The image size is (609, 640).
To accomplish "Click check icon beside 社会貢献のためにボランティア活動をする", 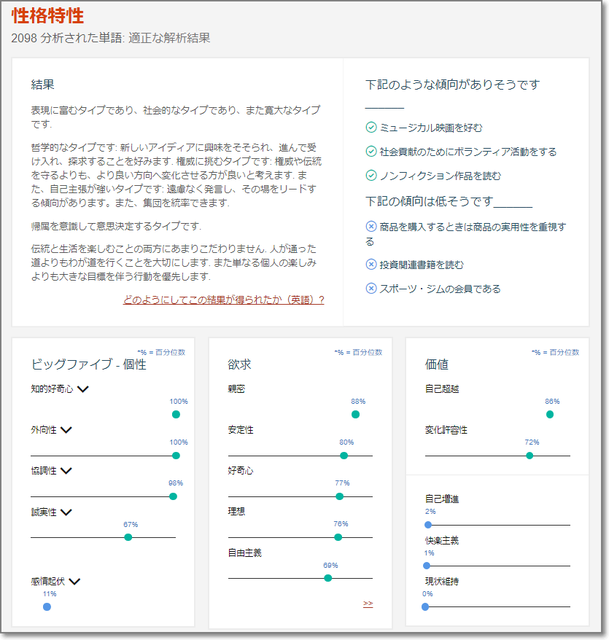I will (x=371, y=152).
